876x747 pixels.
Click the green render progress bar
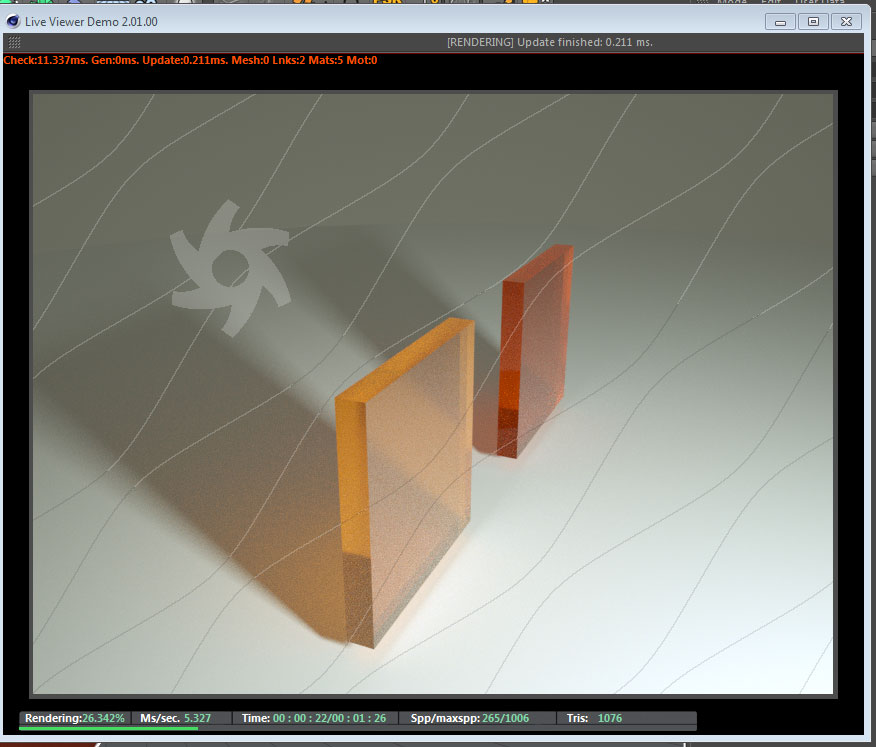point(108,728)
